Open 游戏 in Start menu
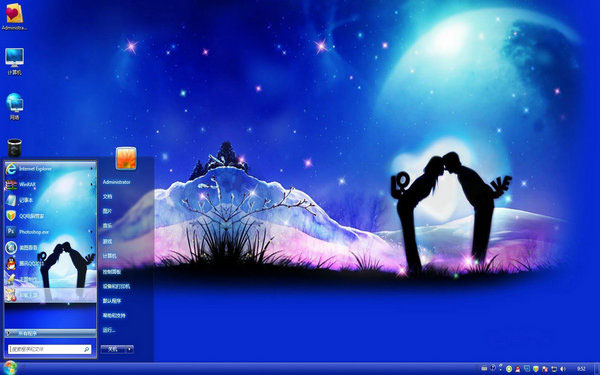The height and width of the screenshot is (375, 600). [107, 241]
